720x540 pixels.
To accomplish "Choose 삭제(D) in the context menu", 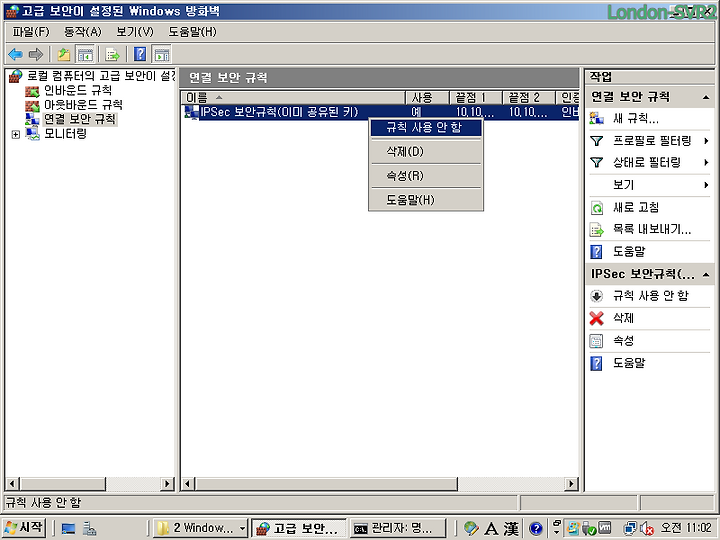I will pos(426,152).
